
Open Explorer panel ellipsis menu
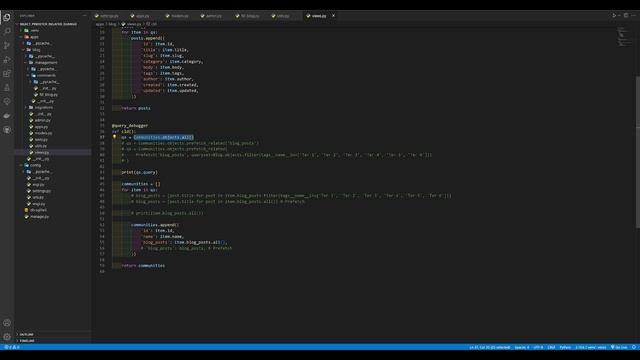point(84,16)
